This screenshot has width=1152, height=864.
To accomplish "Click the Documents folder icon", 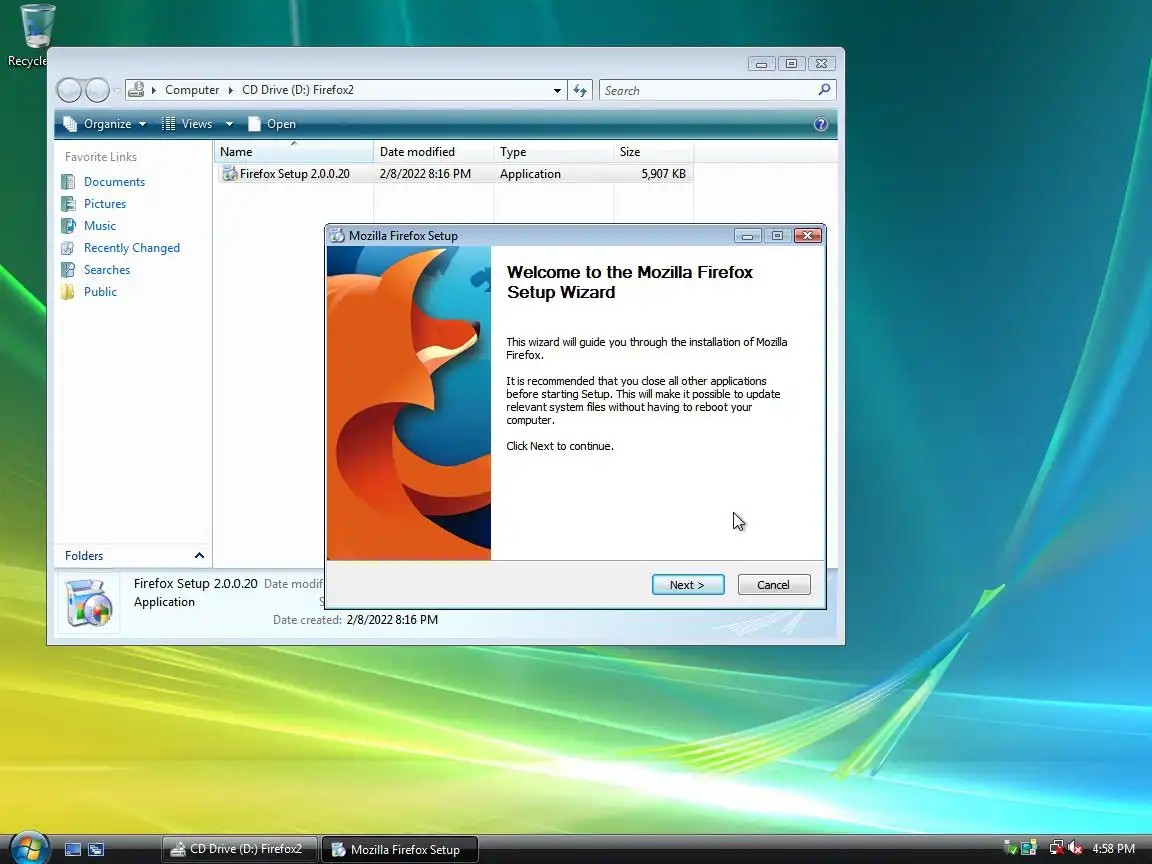I will (68, 181).
